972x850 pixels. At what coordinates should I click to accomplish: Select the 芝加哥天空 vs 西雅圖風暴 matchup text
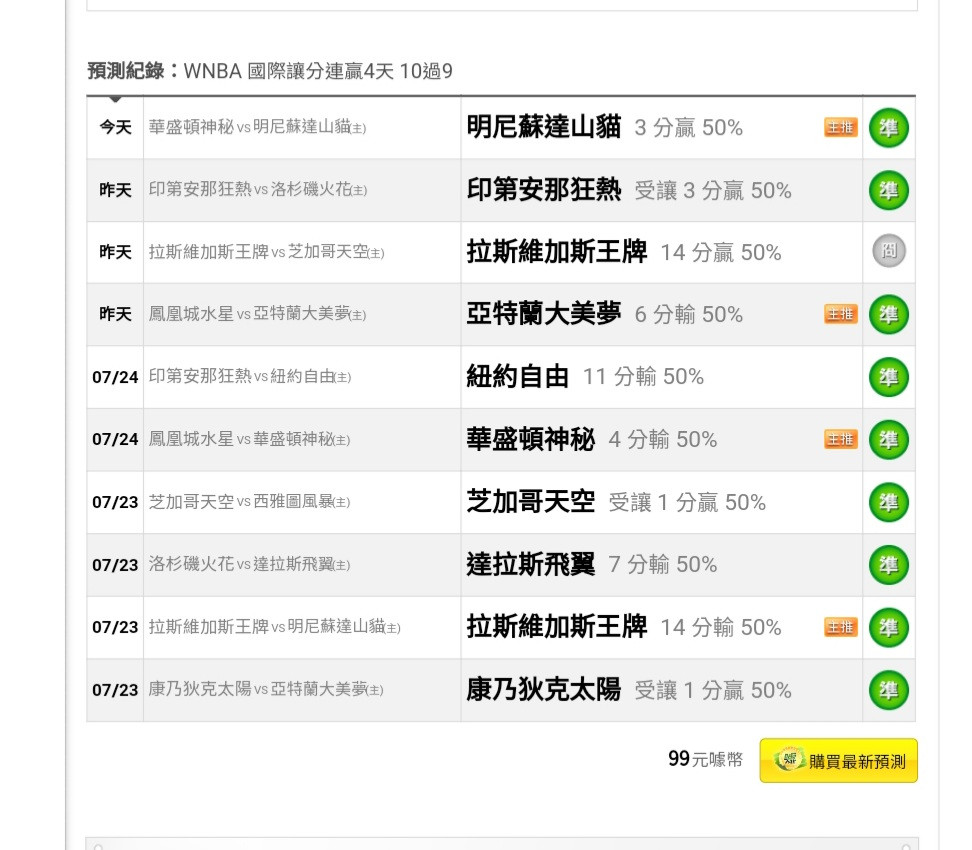point(249,501)
